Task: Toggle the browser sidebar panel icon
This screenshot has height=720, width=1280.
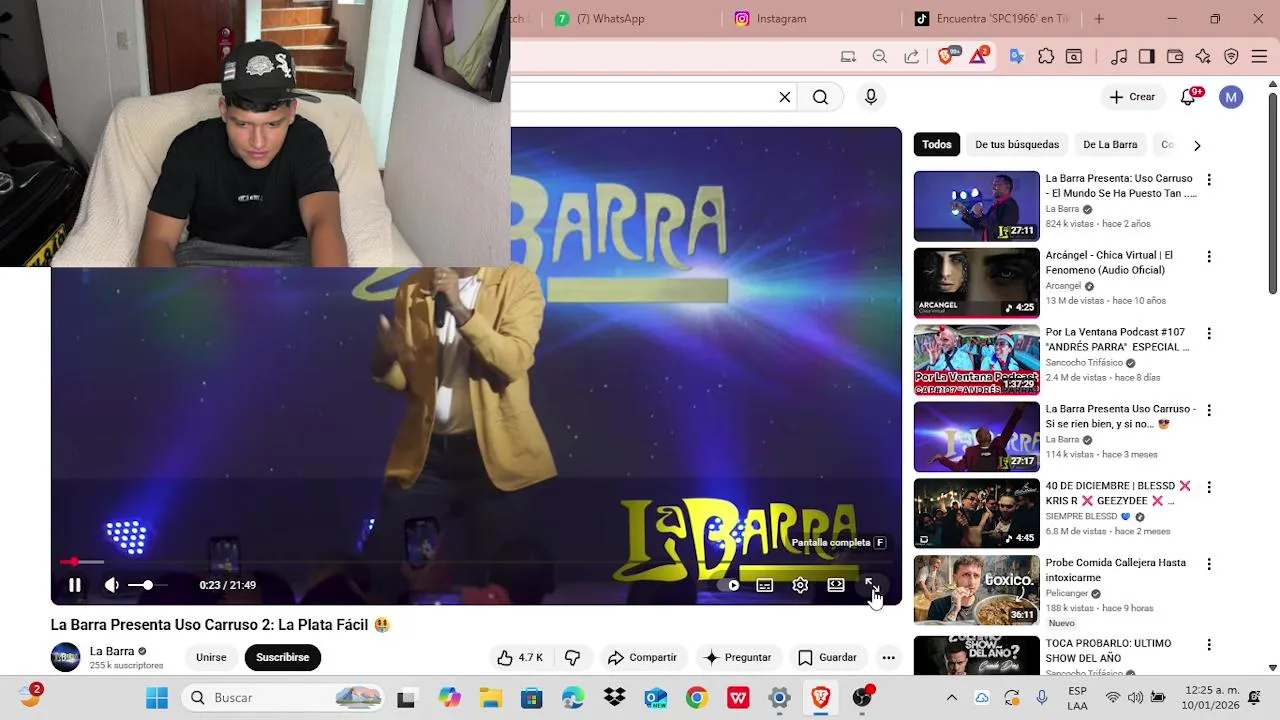Action: [1147, 57]
